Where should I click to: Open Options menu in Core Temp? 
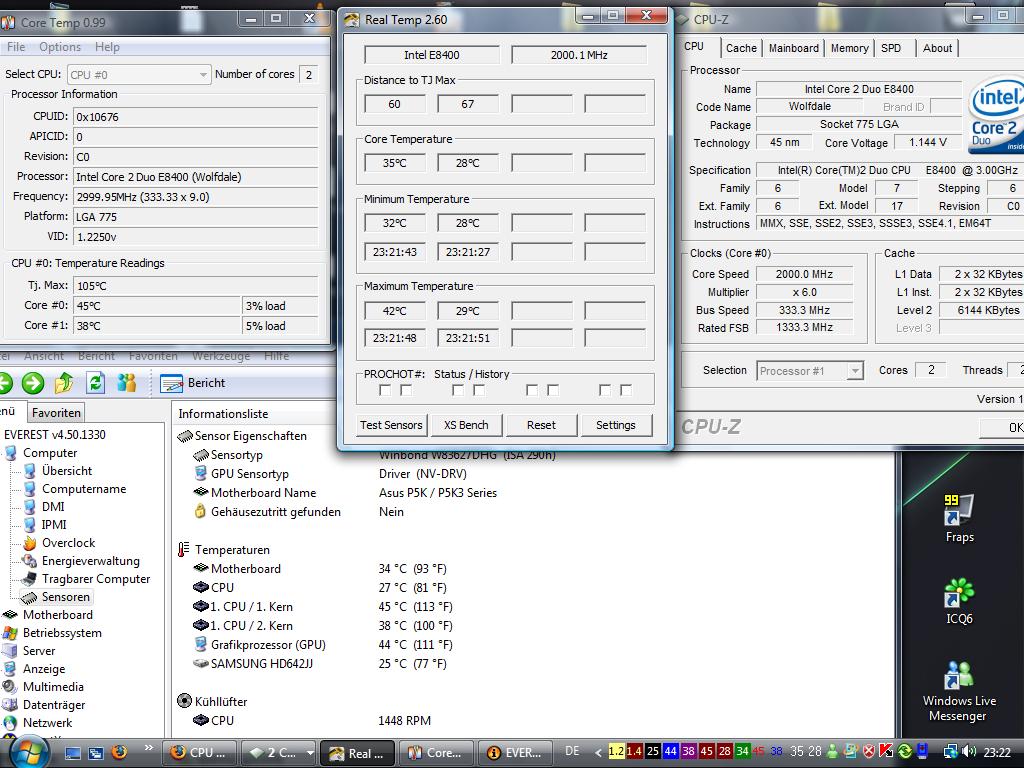pos(60,47)
